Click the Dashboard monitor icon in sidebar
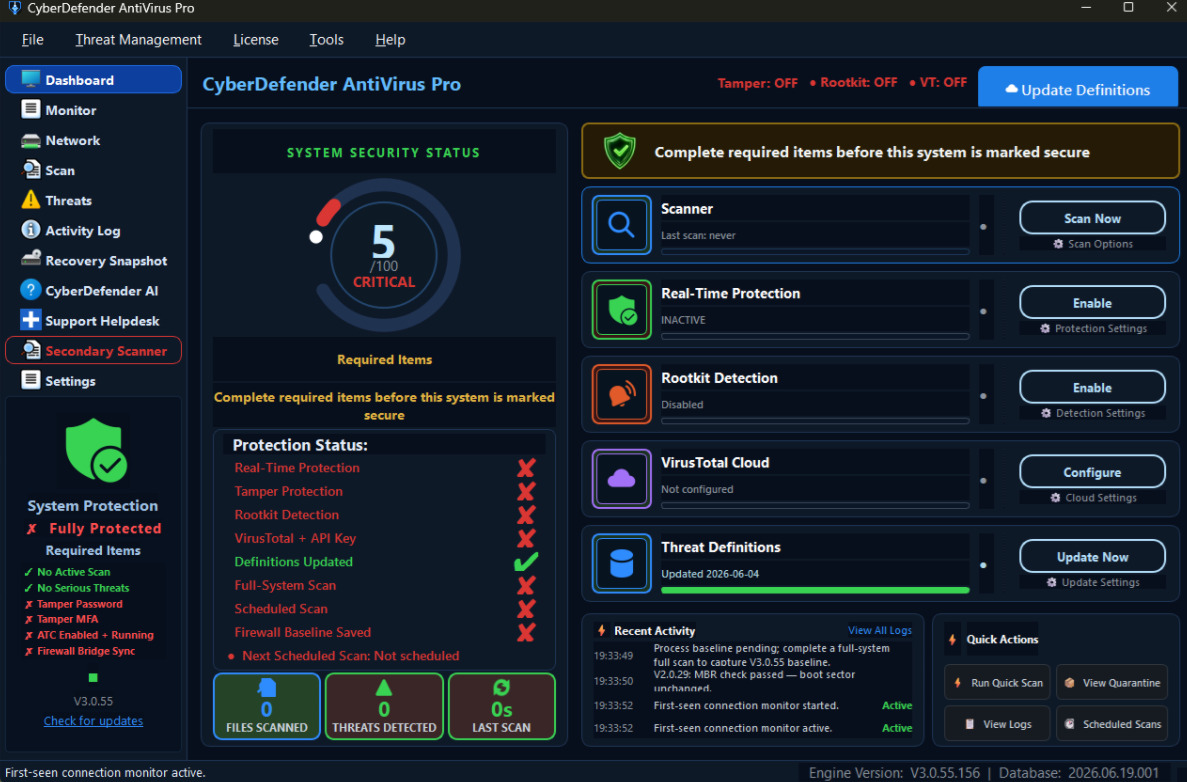1187x782 pixels. [30, 79]
